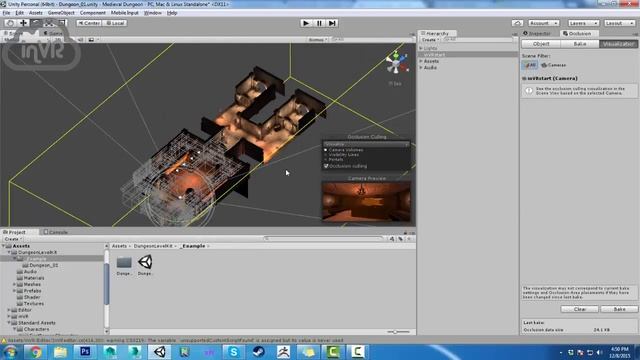
Task: Select the Object tab in Occlusion
Action: tap(541, 44)
